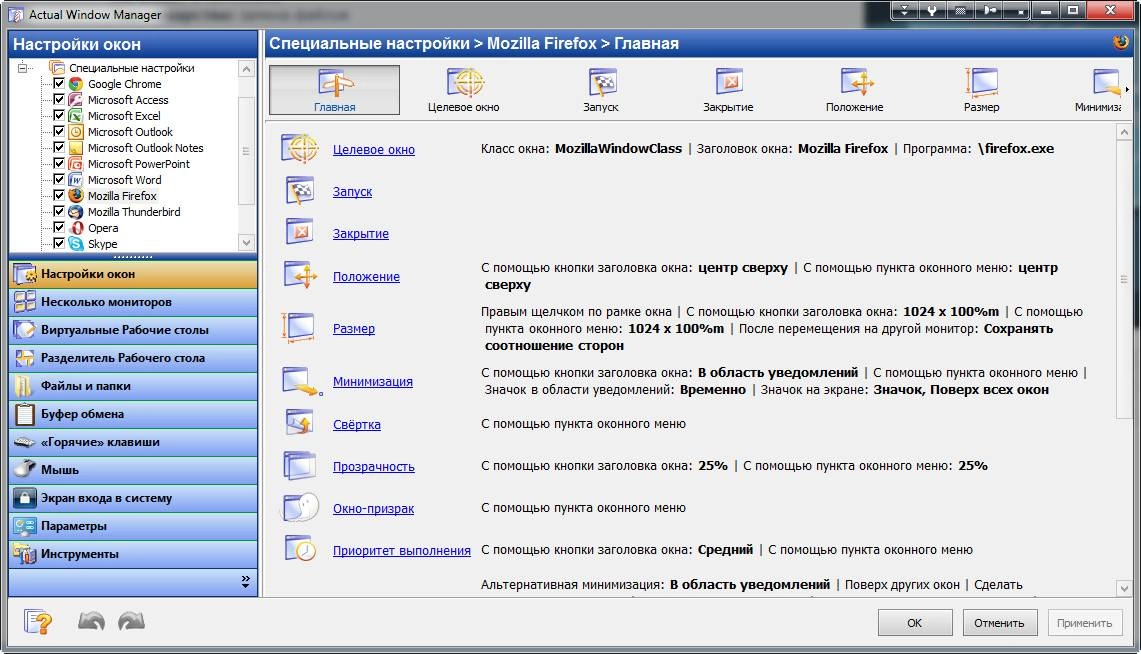Select the Главная toolbar tab
Image resolution: width=1141 pixels, height=654 pixels.
click(335, 90)
